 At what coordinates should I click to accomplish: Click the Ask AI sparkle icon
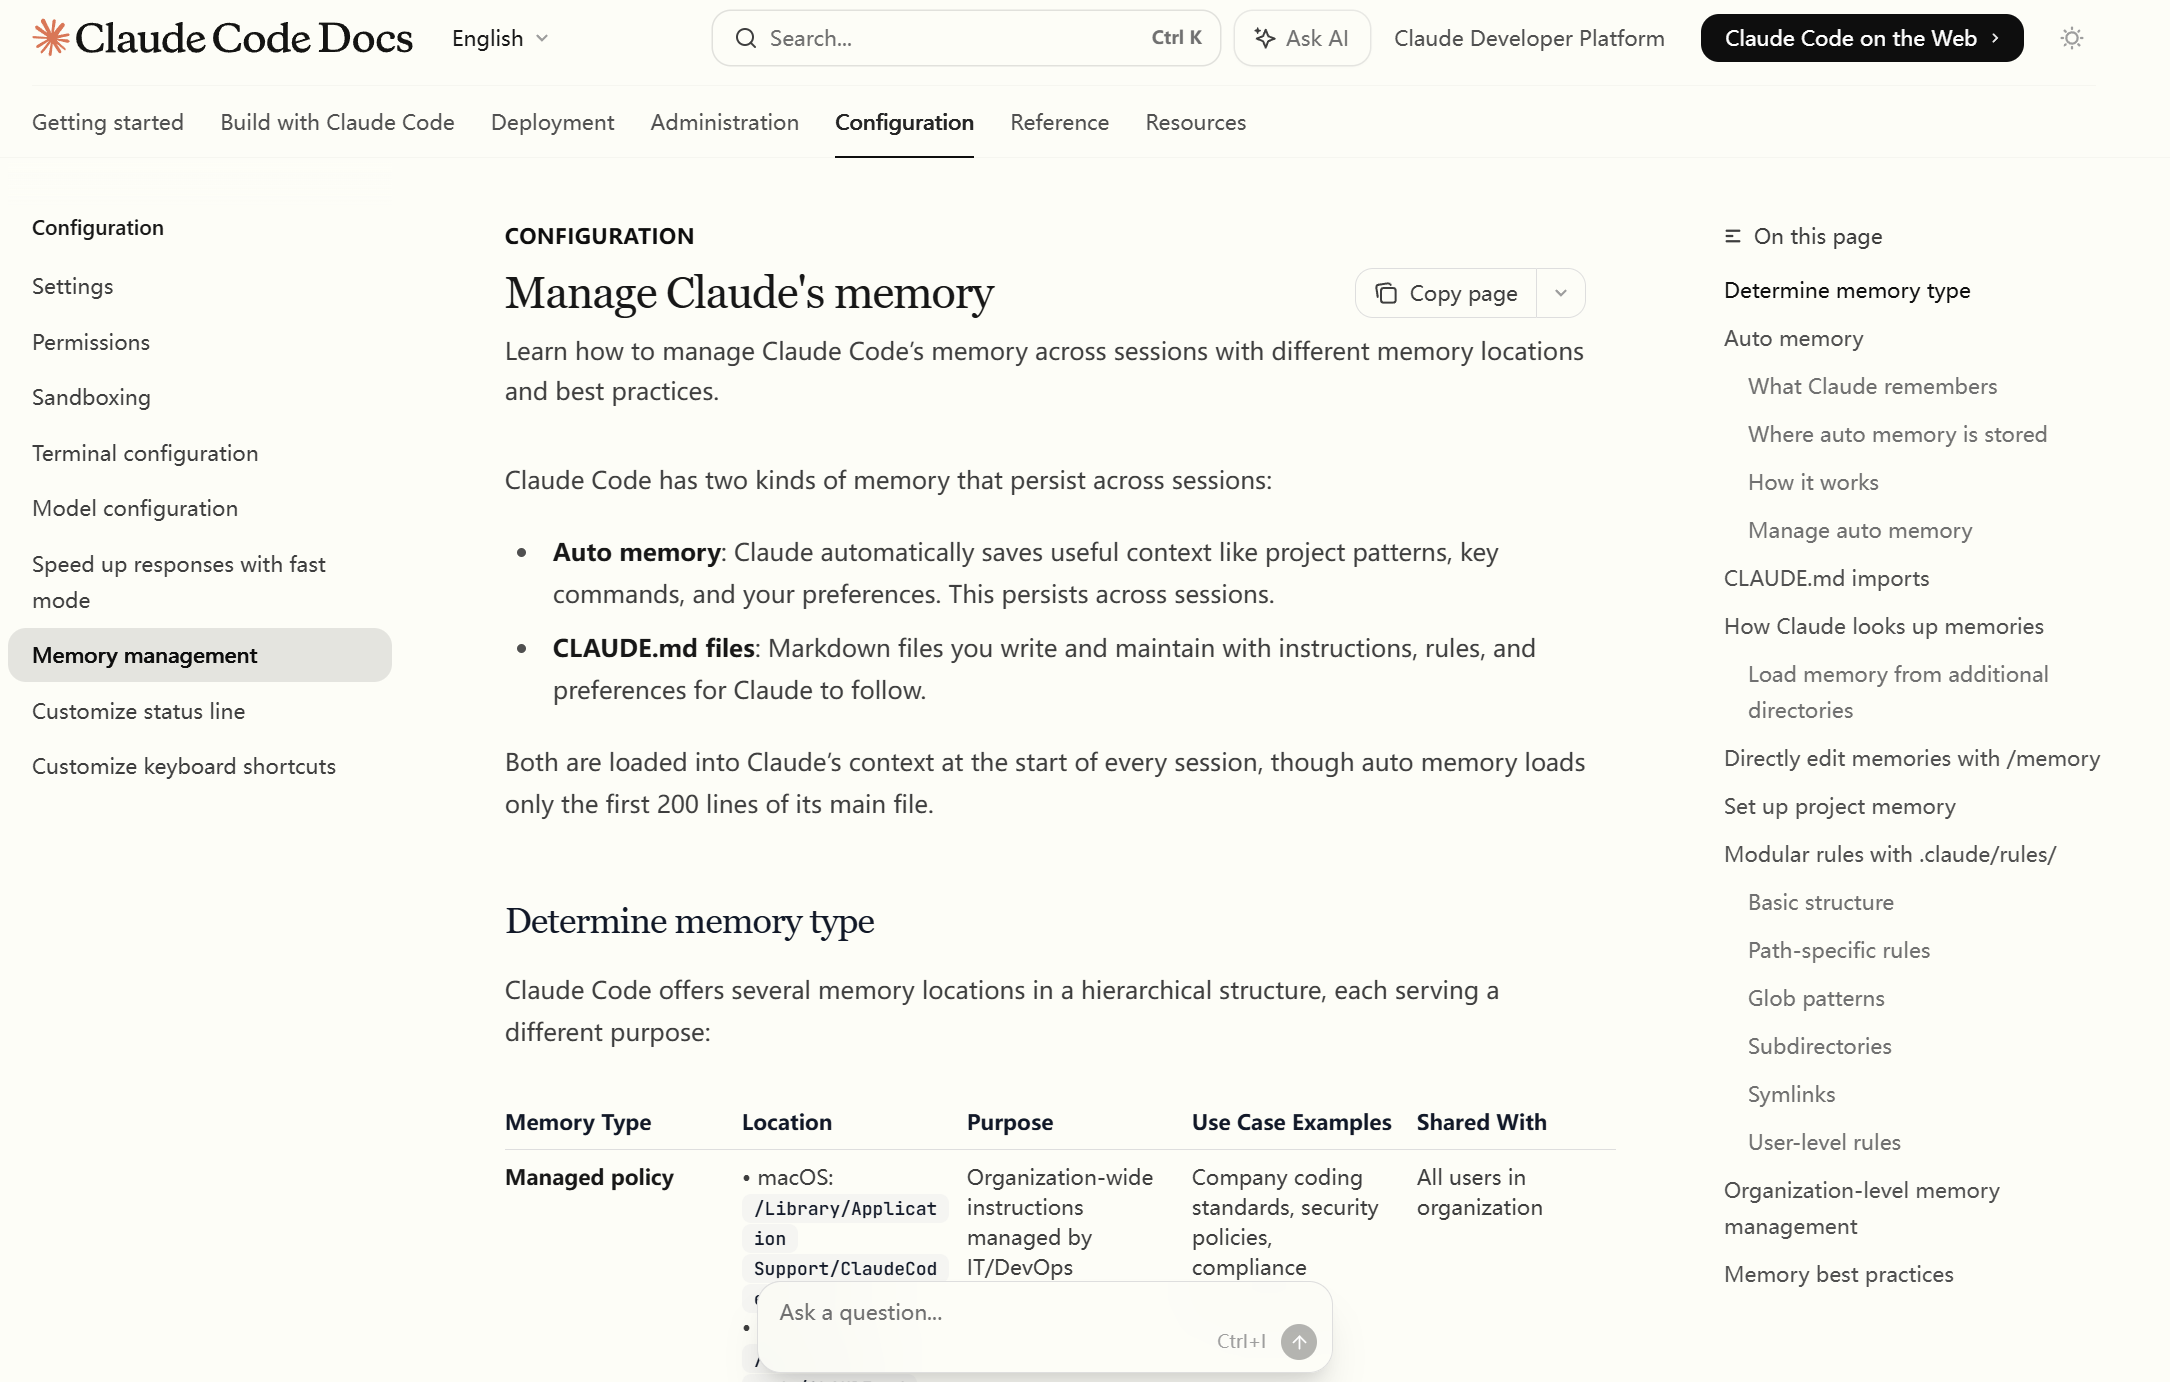[1264, 38]
